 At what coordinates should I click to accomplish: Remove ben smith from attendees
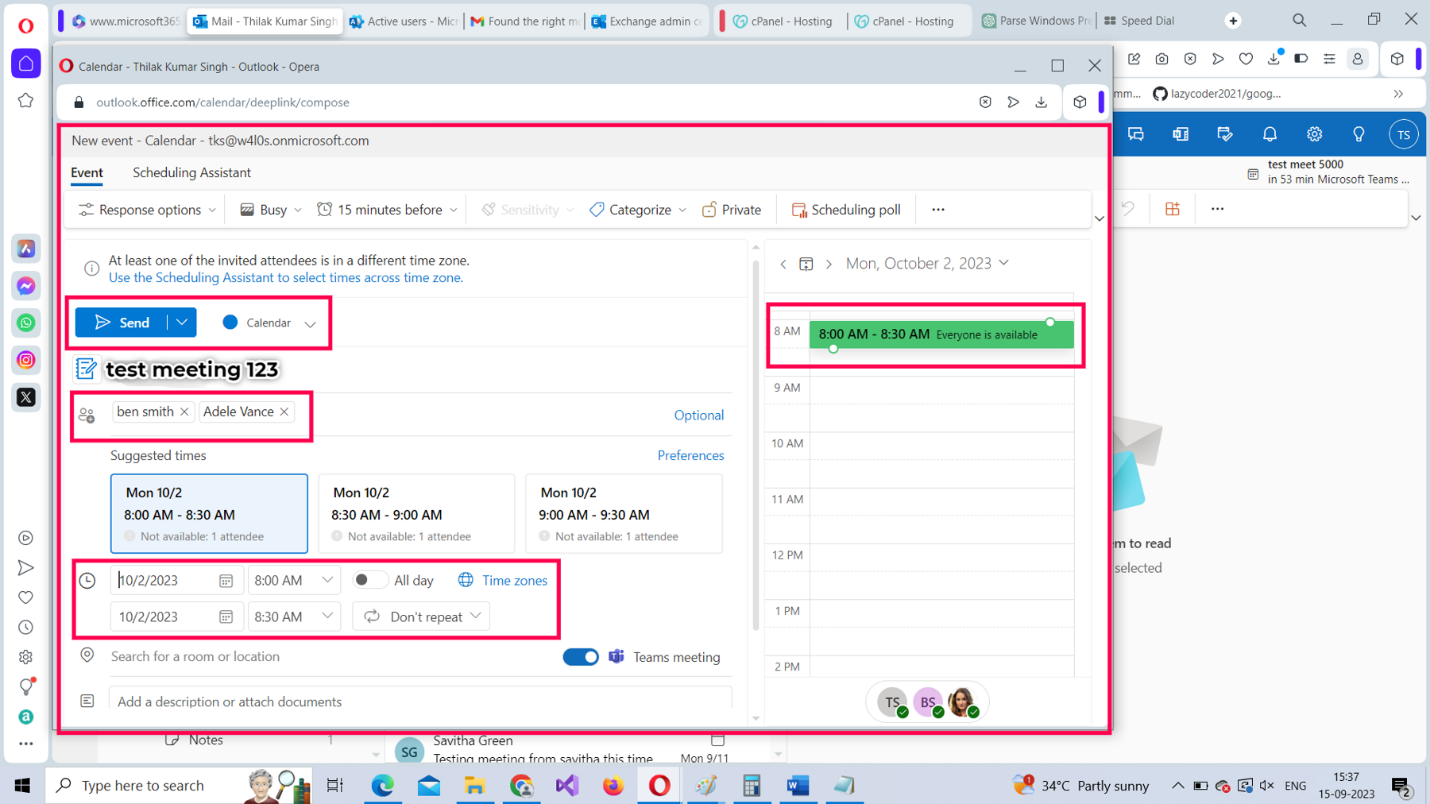tap(185, 412)
